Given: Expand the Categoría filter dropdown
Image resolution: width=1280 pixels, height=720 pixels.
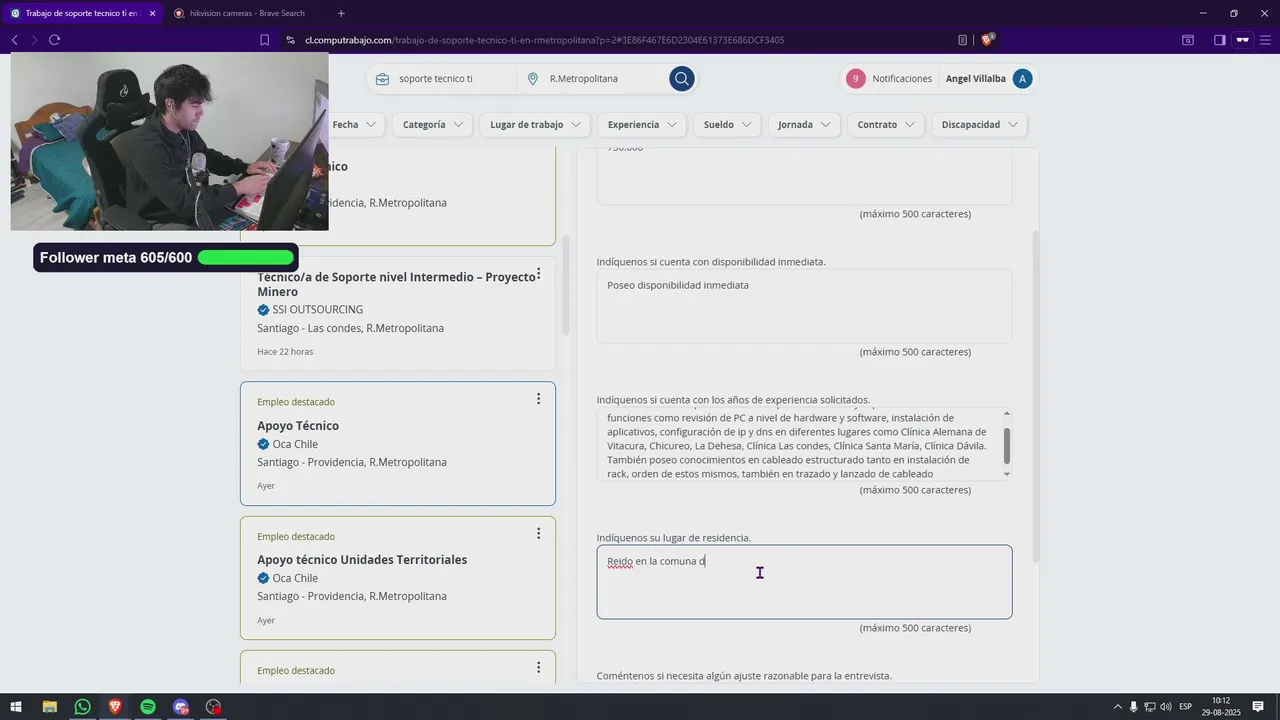Looking at the screenshot, I should pyautogui.click(x=433, y=124).
